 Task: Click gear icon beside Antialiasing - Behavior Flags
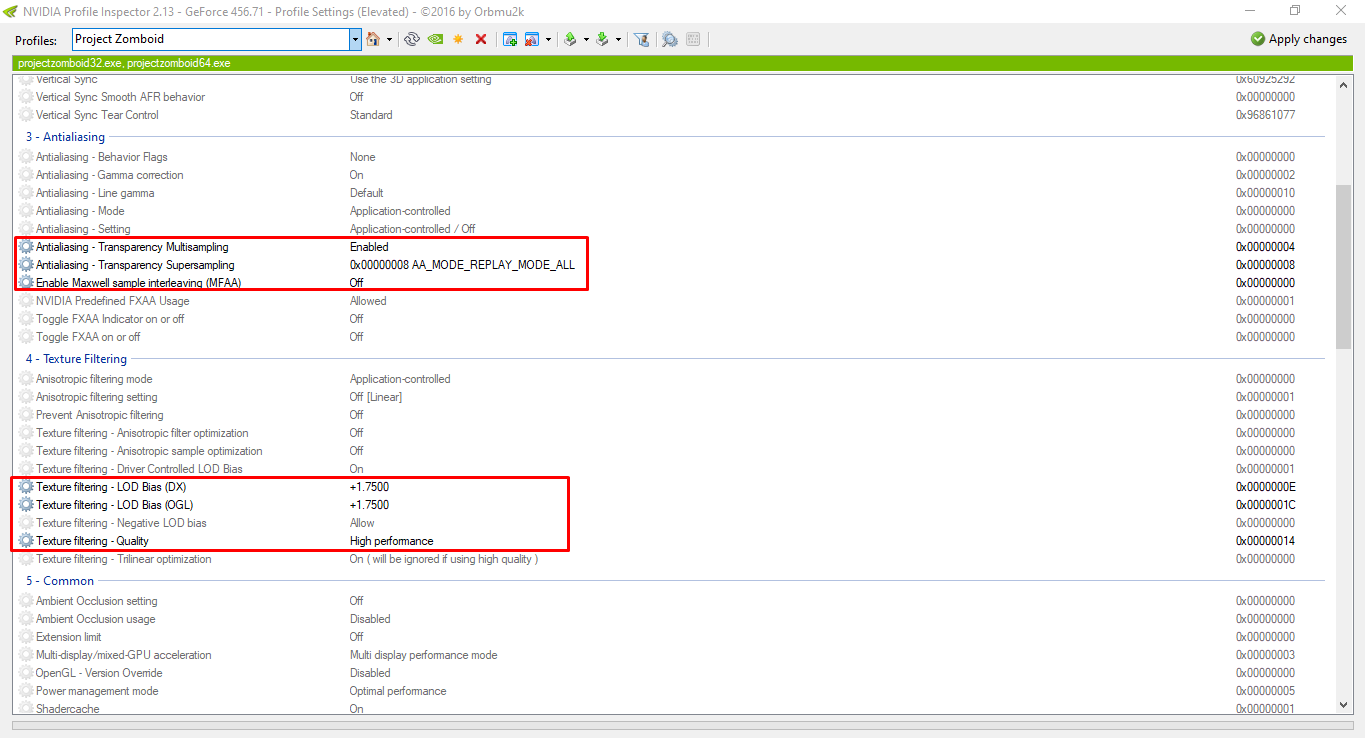pos(27,157)
